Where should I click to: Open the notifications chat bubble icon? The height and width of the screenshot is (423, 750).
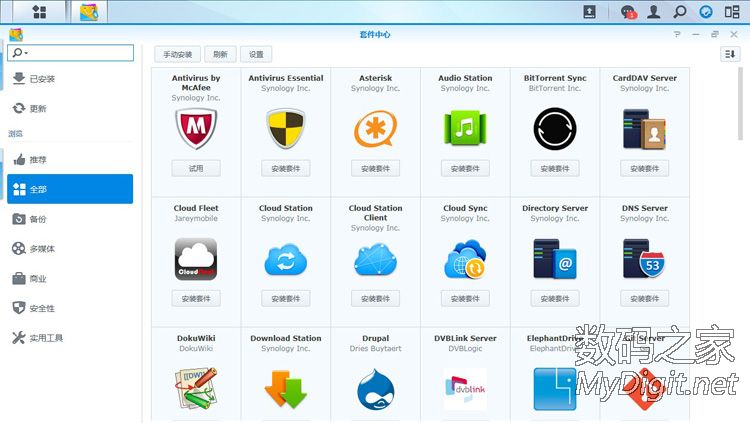click(x=628, y=11)
